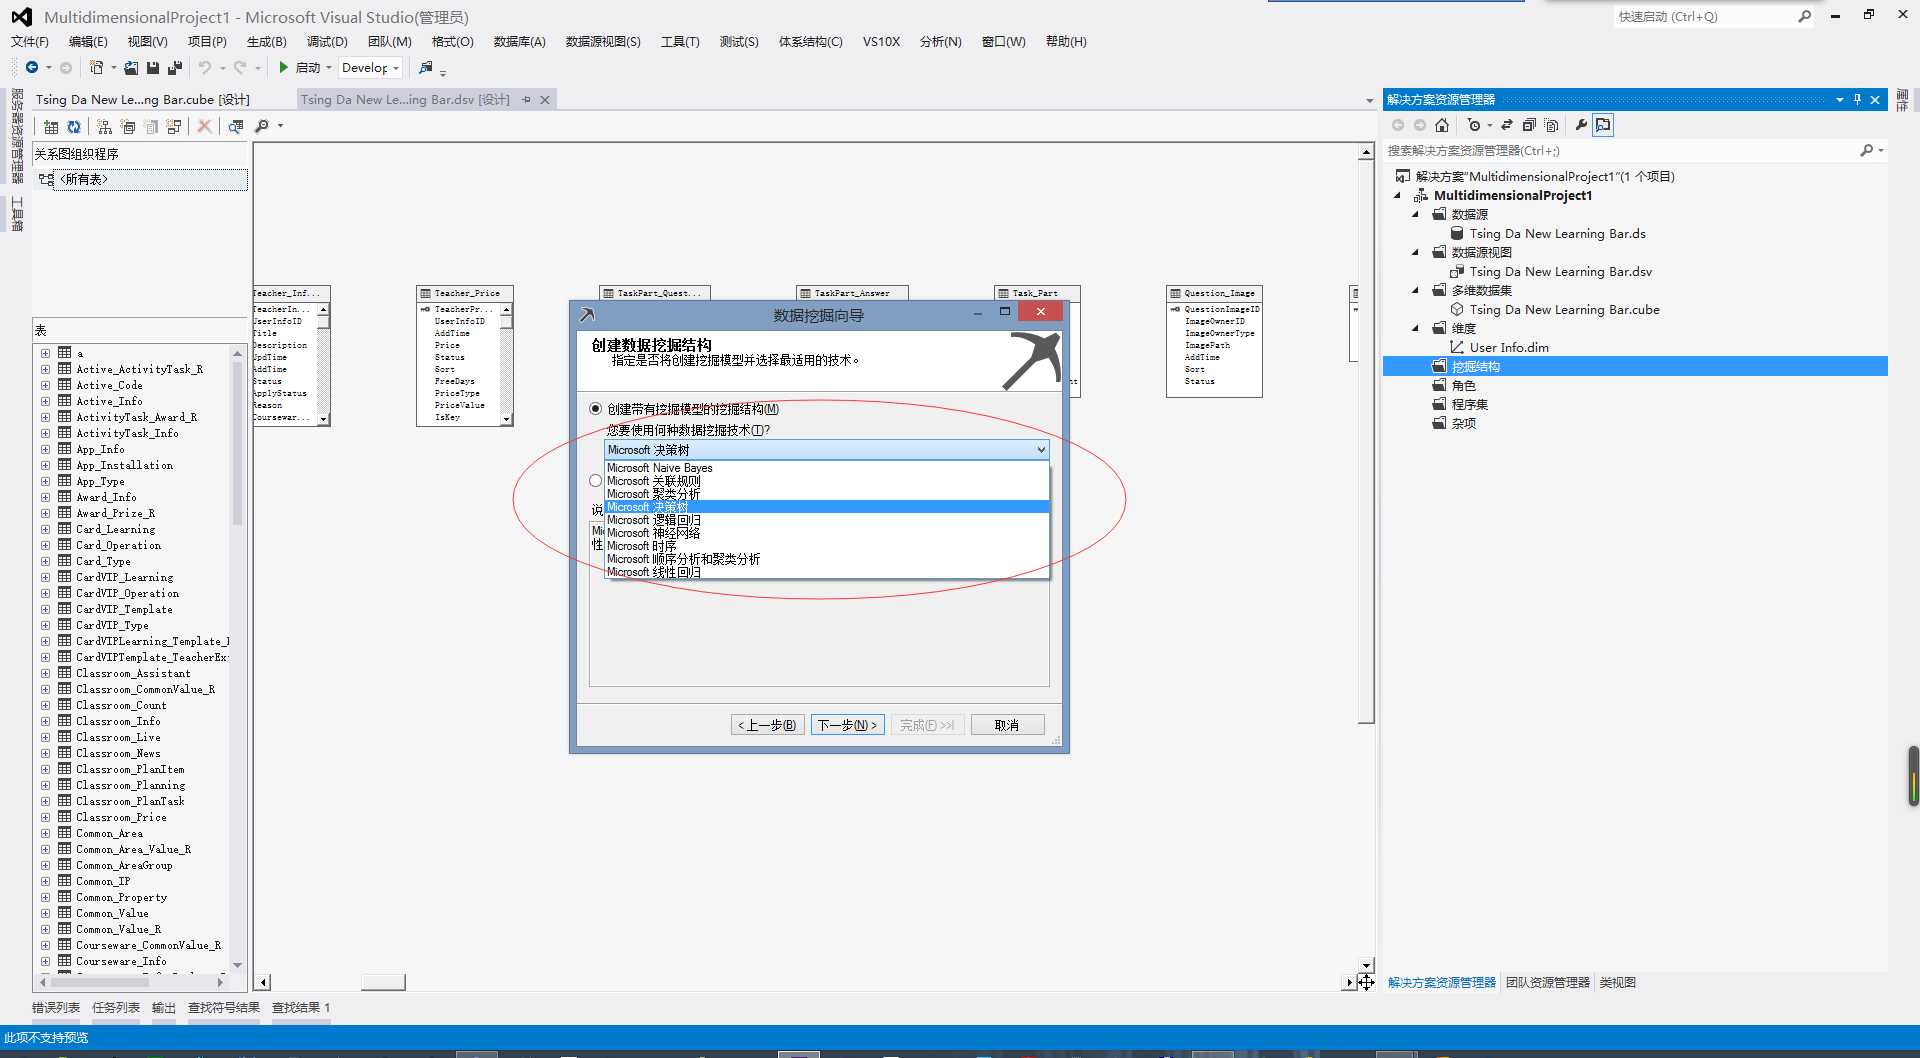Click the Solution Explorer home icon
Image resolution: width=1920 pixels, height=1058 pixels.
(1442, 125)
